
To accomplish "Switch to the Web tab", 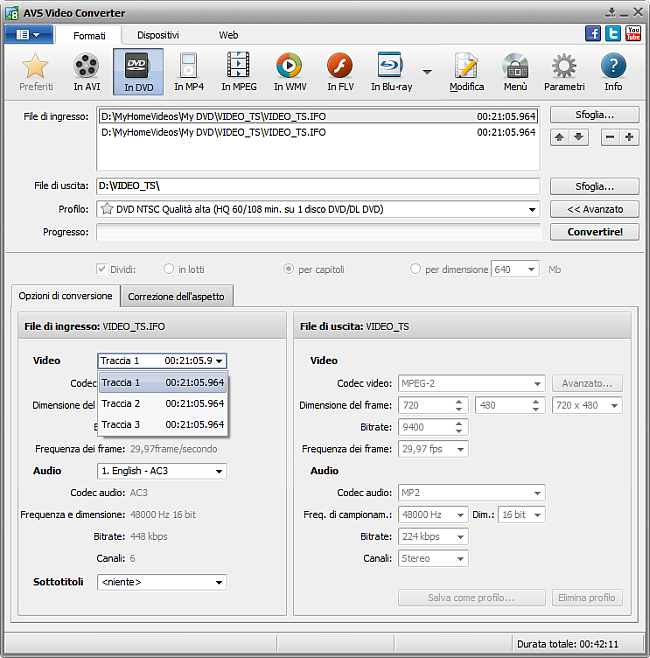I will pos(228,35).
